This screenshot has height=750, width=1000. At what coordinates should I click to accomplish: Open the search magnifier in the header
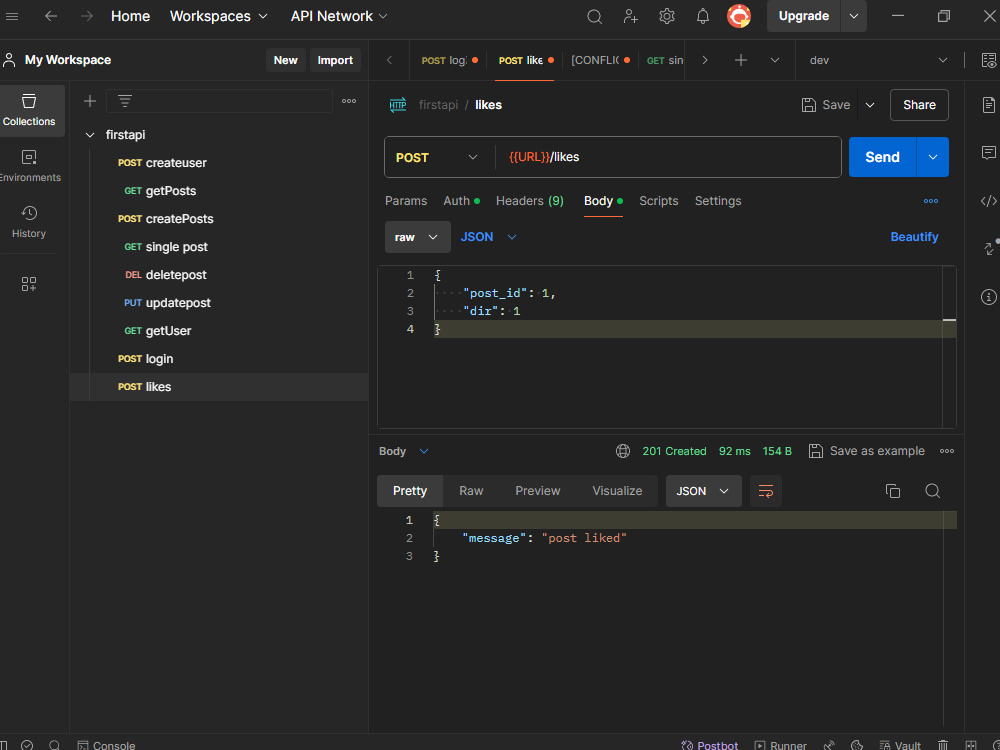point(594,17)
